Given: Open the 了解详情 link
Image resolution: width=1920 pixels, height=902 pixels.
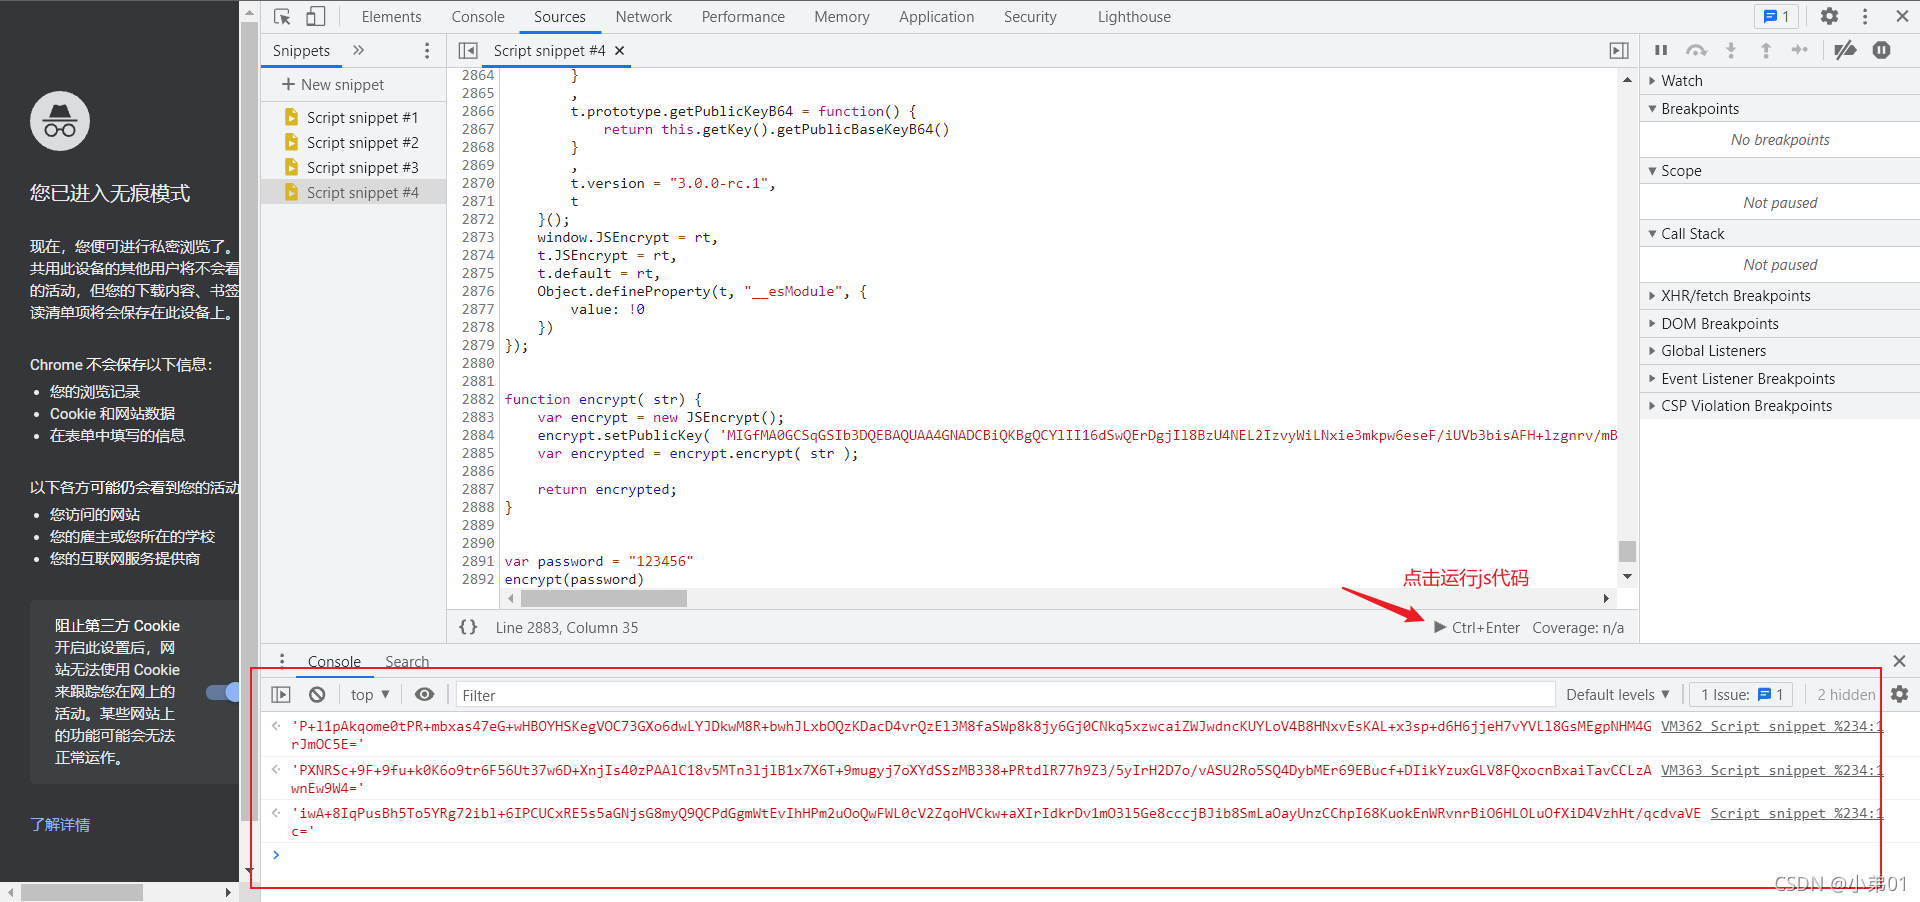Looking at the screenshot, I should (x=59, y=824).
